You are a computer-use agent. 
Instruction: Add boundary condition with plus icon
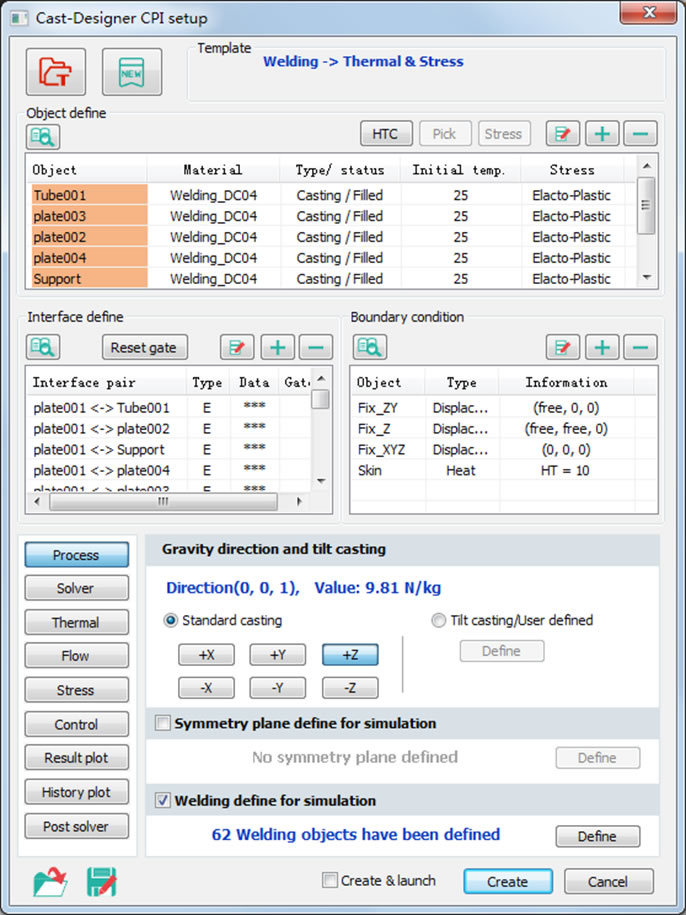(x=602, y=347)
